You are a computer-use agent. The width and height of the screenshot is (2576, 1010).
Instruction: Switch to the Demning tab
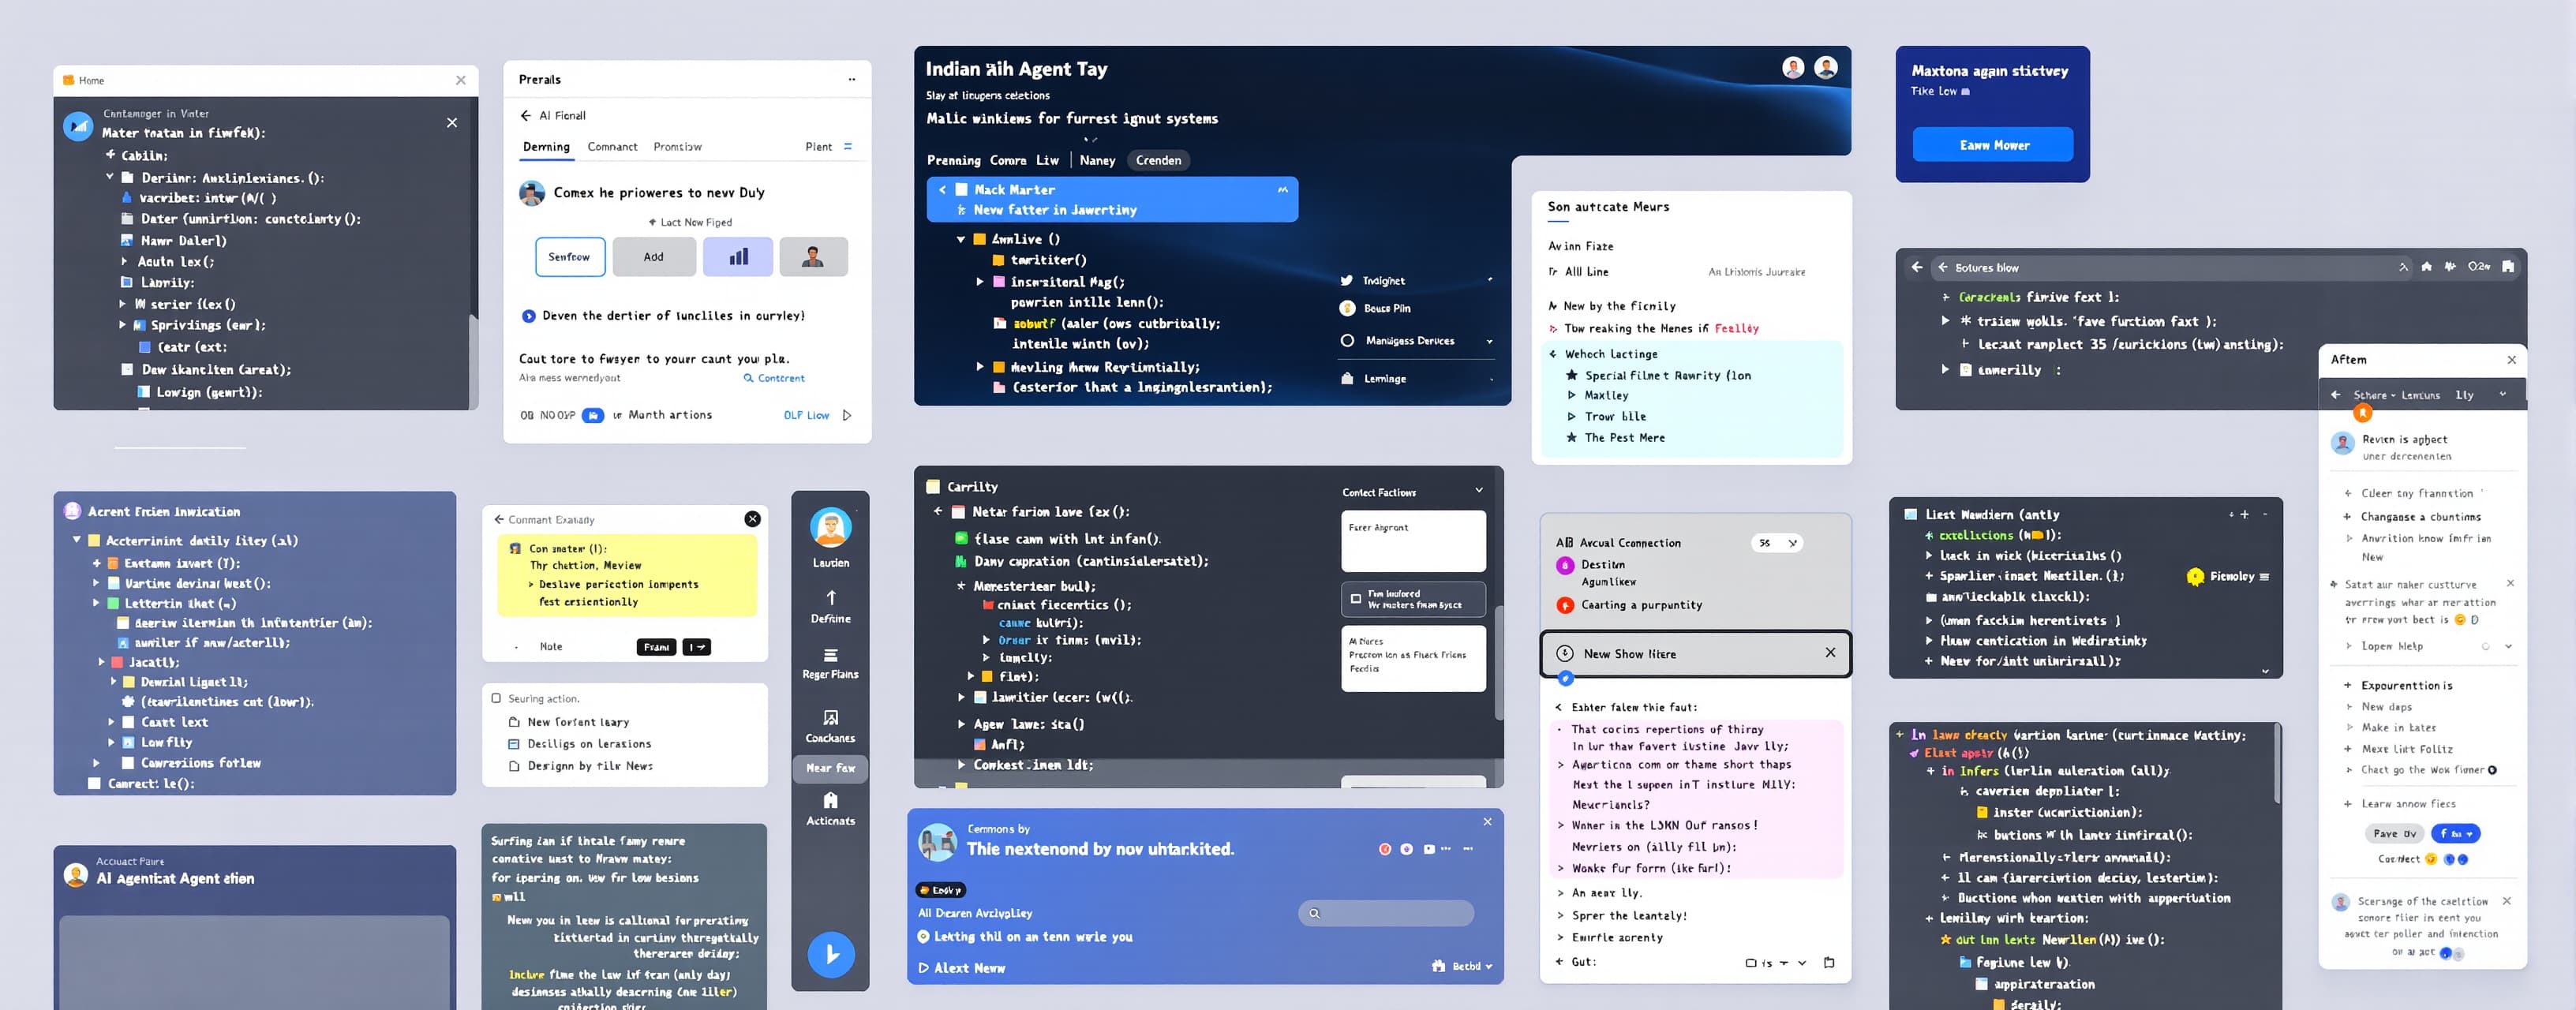[x=546, y=147]
